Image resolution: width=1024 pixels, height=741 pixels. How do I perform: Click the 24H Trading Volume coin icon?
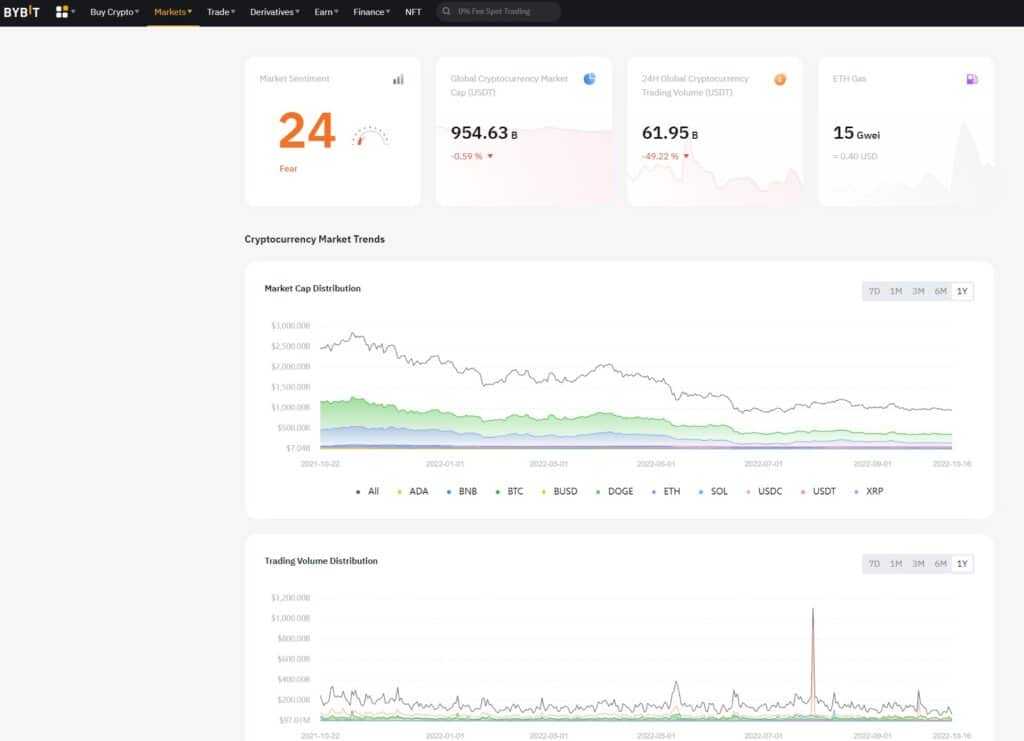[780, 80]
